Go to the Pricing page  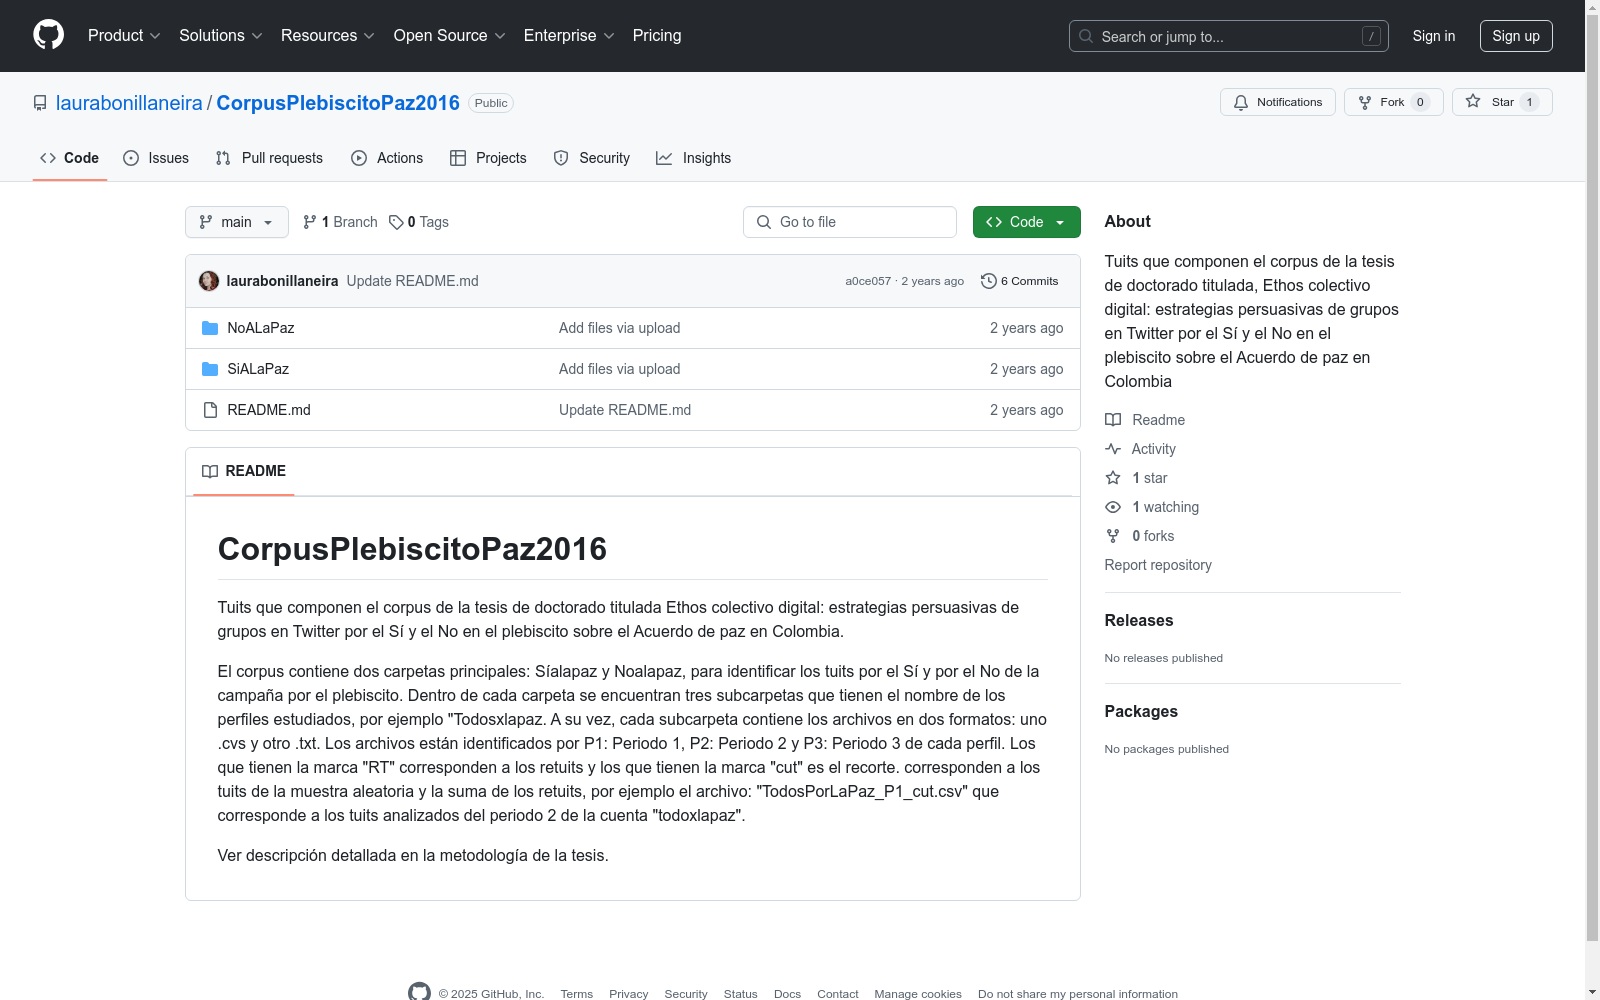coord(657,36)
